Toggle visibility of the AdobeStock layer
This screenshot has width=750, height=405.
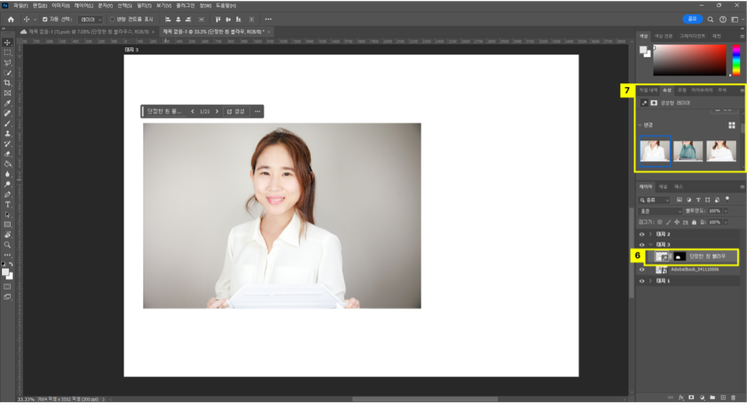[643, 270]
